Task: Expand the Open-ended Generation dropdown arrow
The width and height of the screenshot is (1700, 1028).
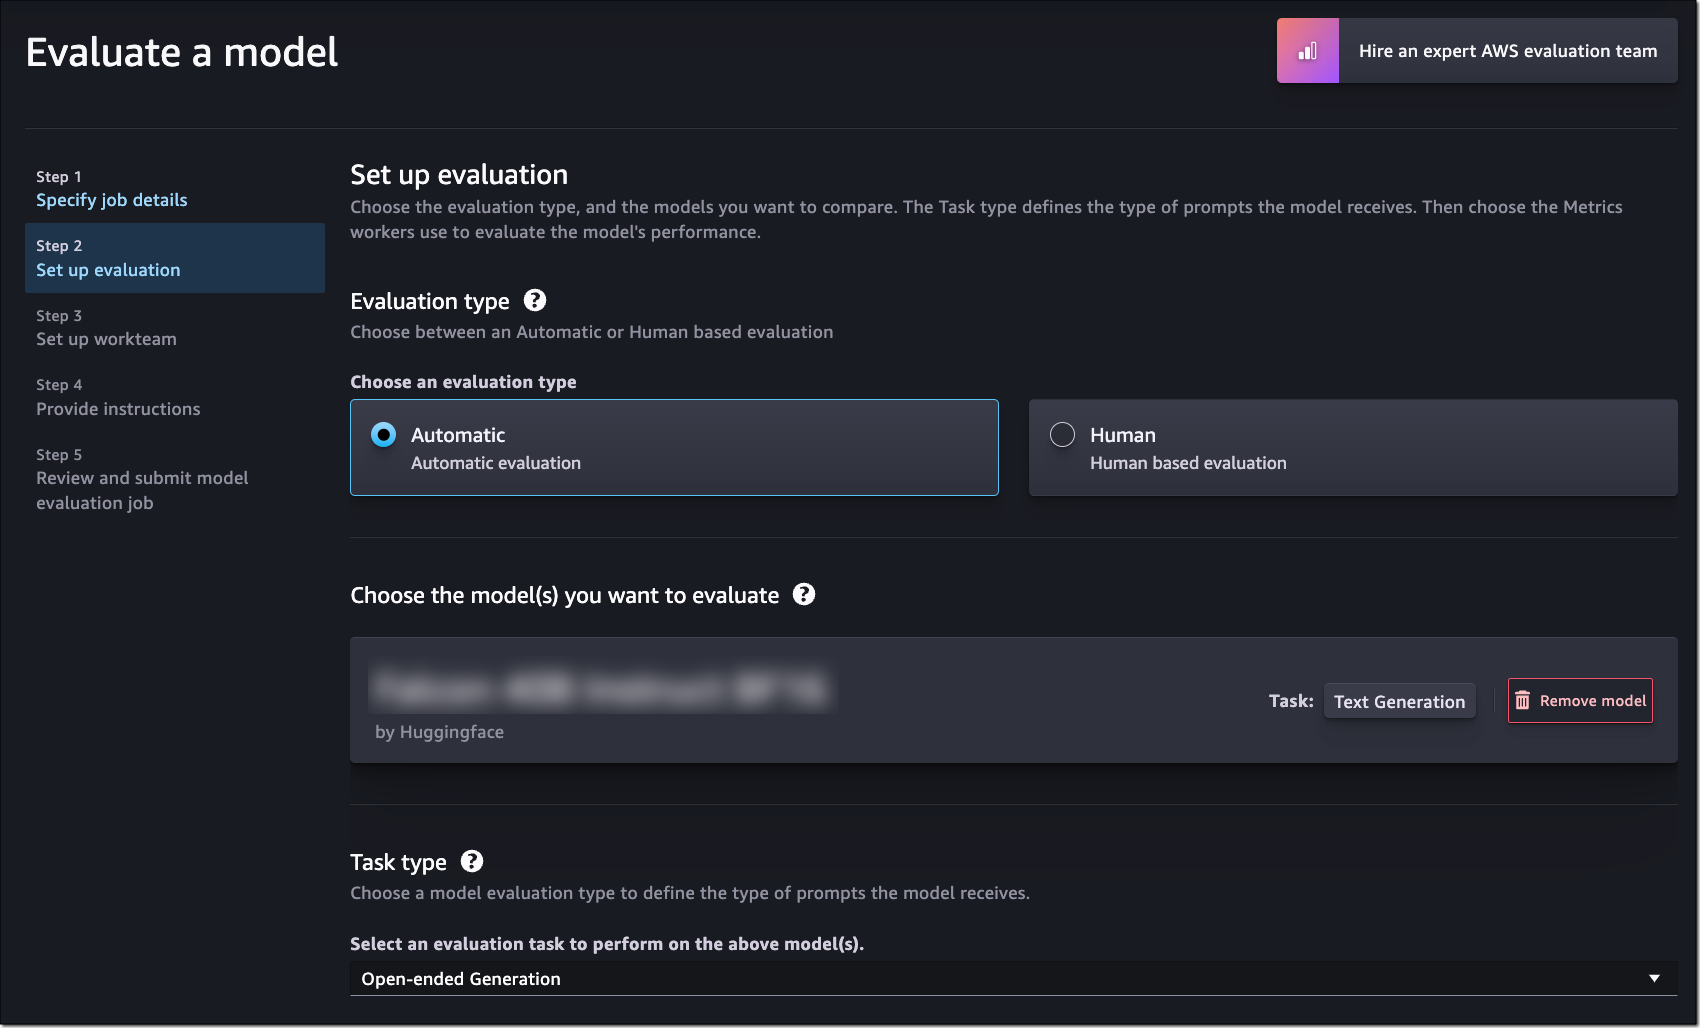Action: (x=1654, y=978)
